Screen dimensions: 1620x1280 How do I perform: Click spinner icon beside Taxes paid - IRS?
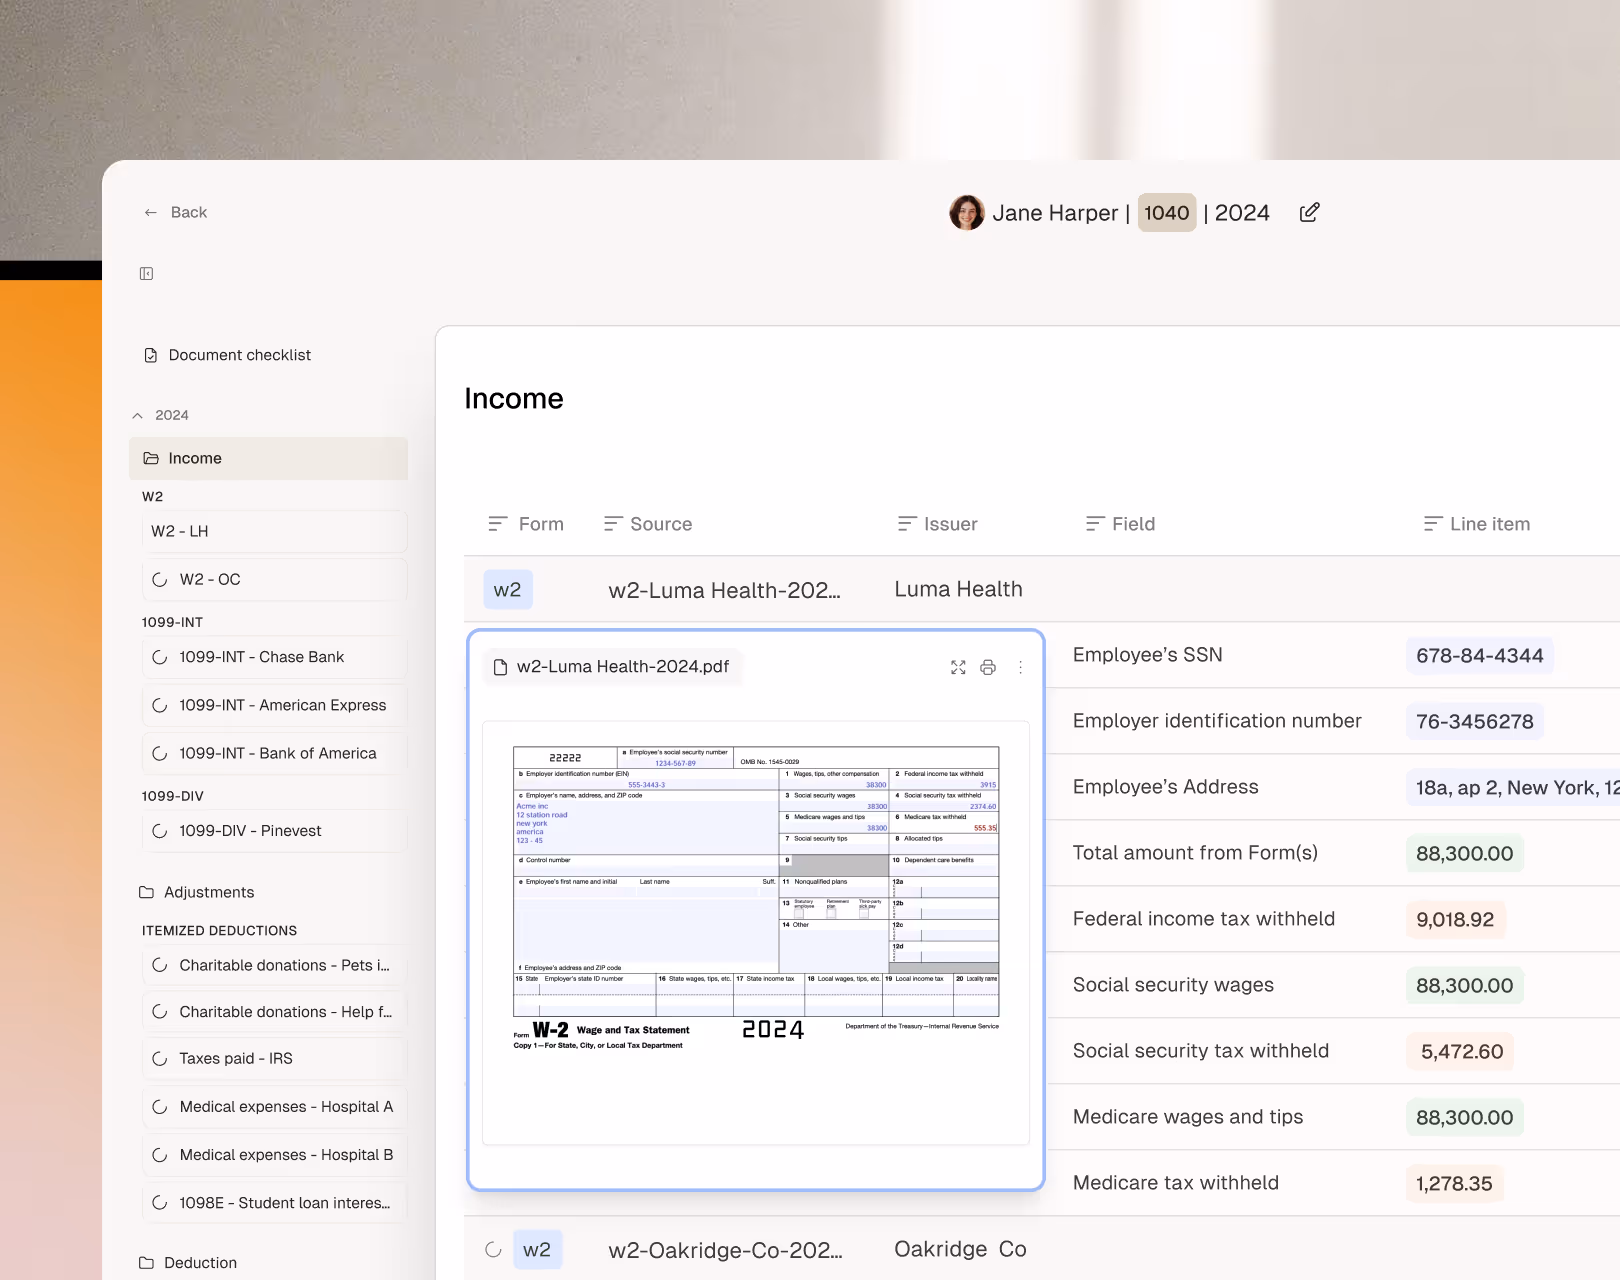click(159, 1058)
